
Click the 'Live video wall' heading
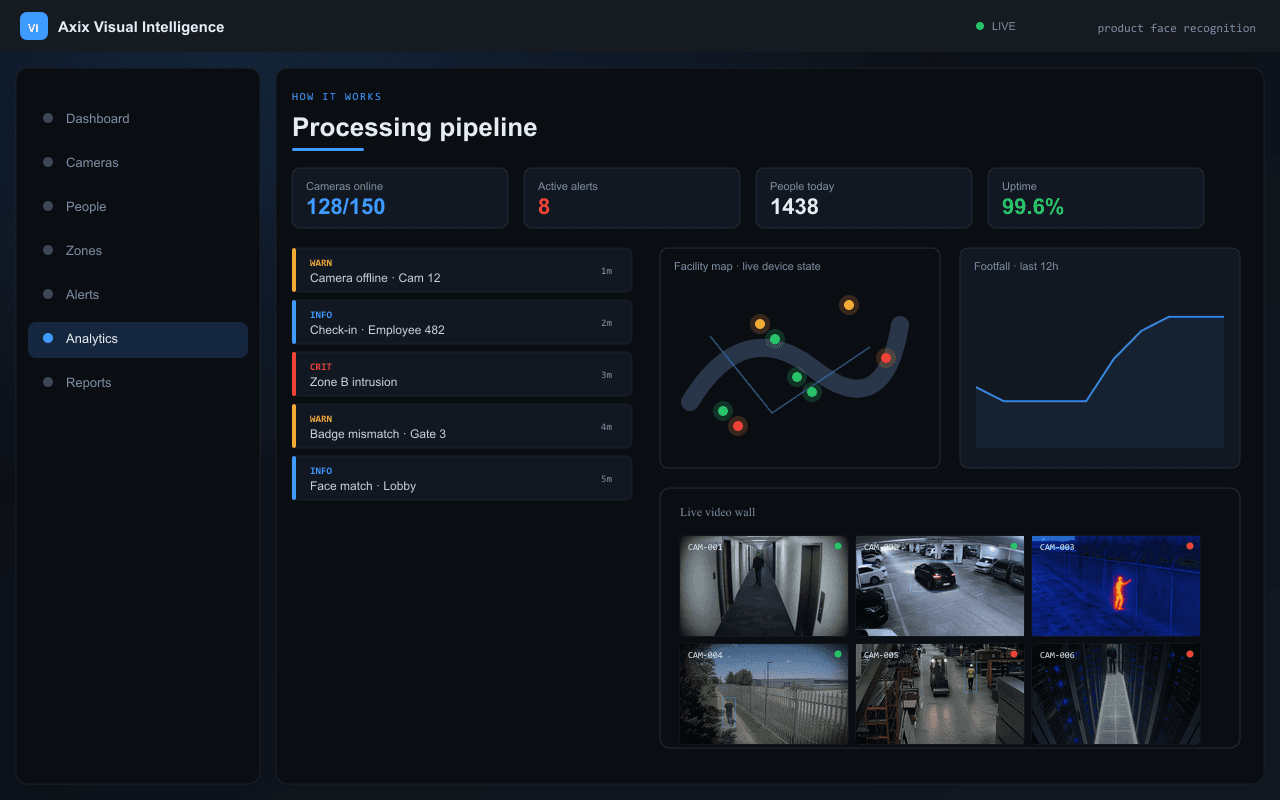[x=718, y=512]
